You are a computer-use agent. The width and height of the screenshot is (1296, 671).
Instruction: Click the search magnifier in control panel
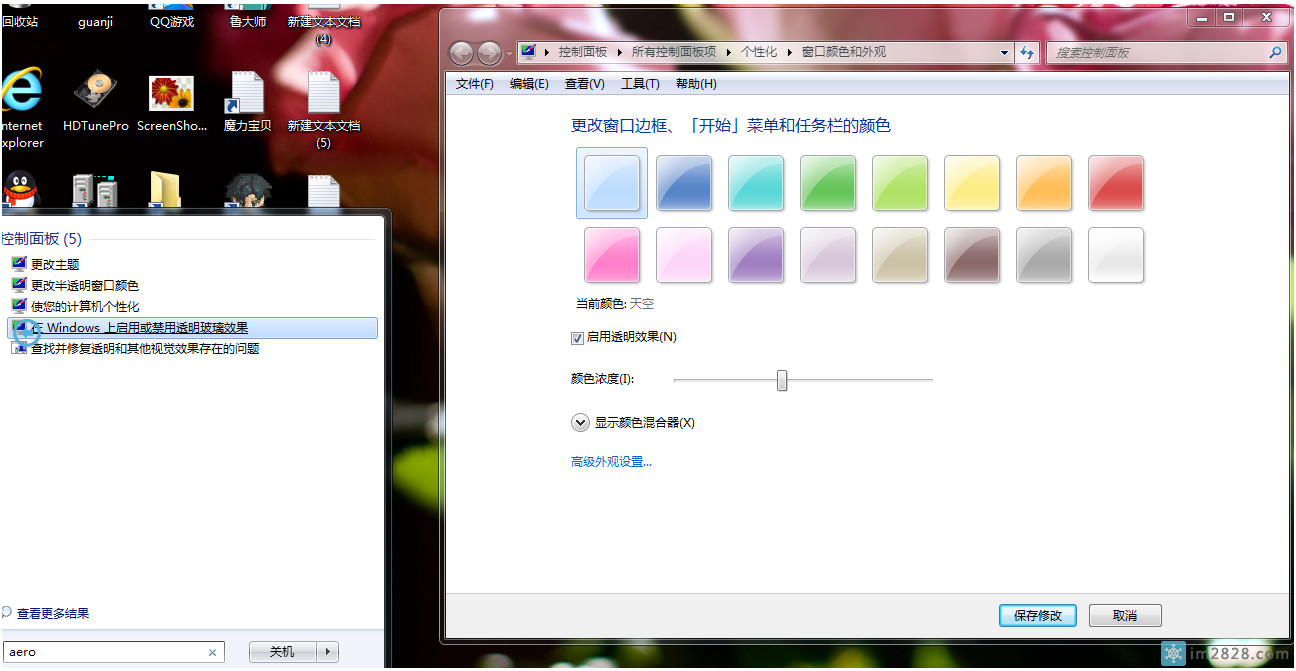coord(1275,53)
